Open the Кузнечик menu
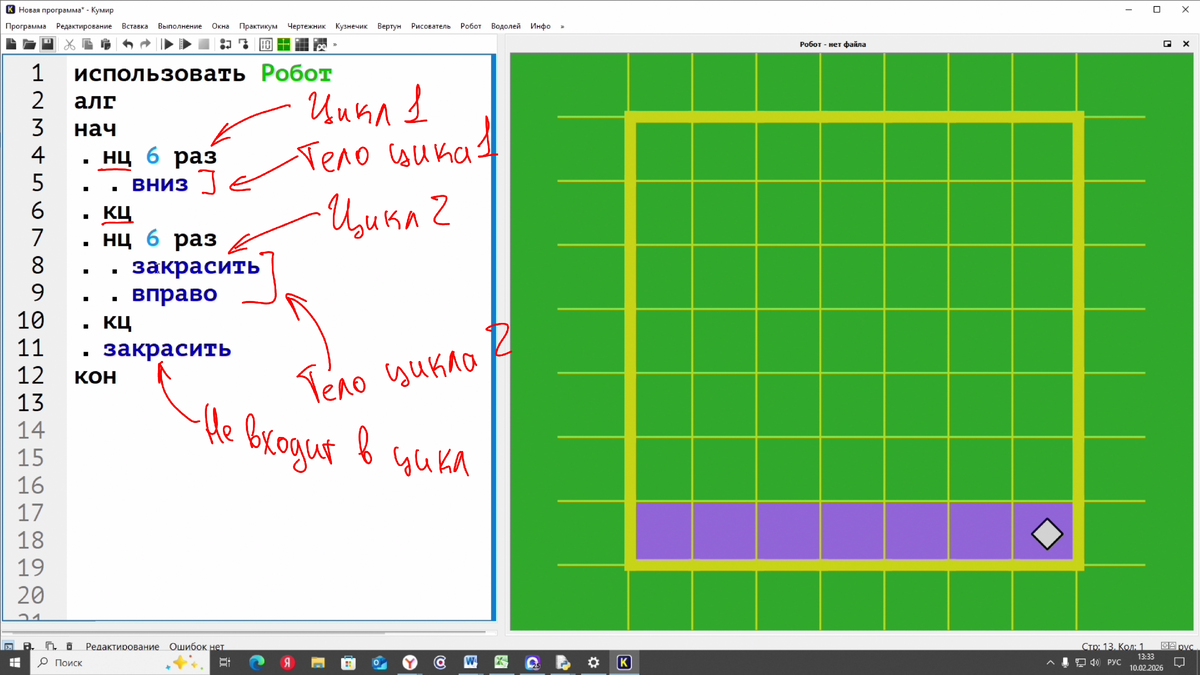Viewport: 1200px width, 675px height. tap(351, 26)
